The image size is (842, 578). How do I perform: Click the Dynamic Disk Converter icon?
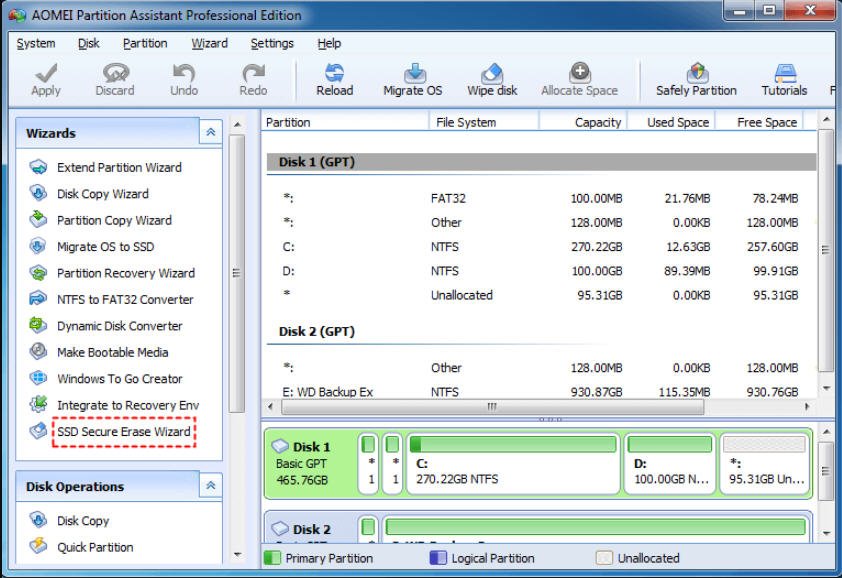click(38, 326)
